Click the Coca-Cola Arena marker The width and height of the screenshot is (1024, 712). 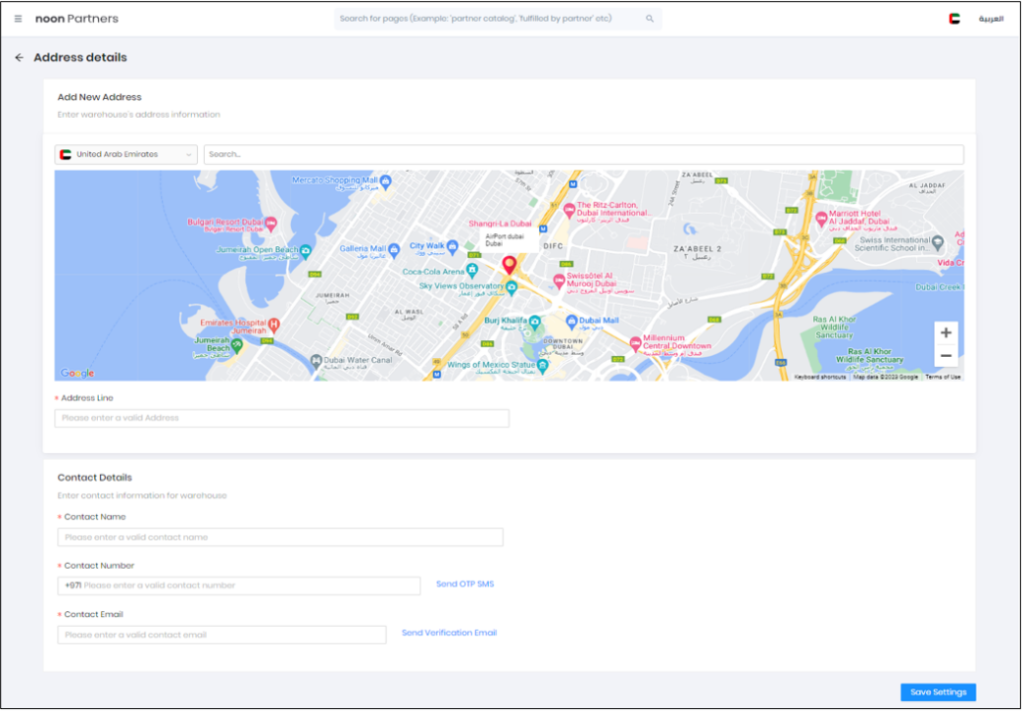click(x=472, y=269)
